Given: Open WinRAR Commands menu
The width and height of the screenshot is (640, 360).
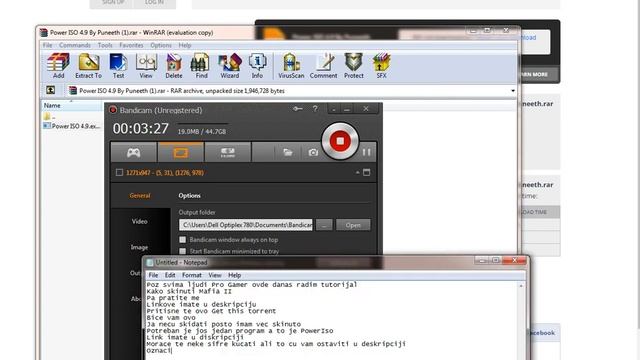Looking at the screenshot, I should [75, 45].
